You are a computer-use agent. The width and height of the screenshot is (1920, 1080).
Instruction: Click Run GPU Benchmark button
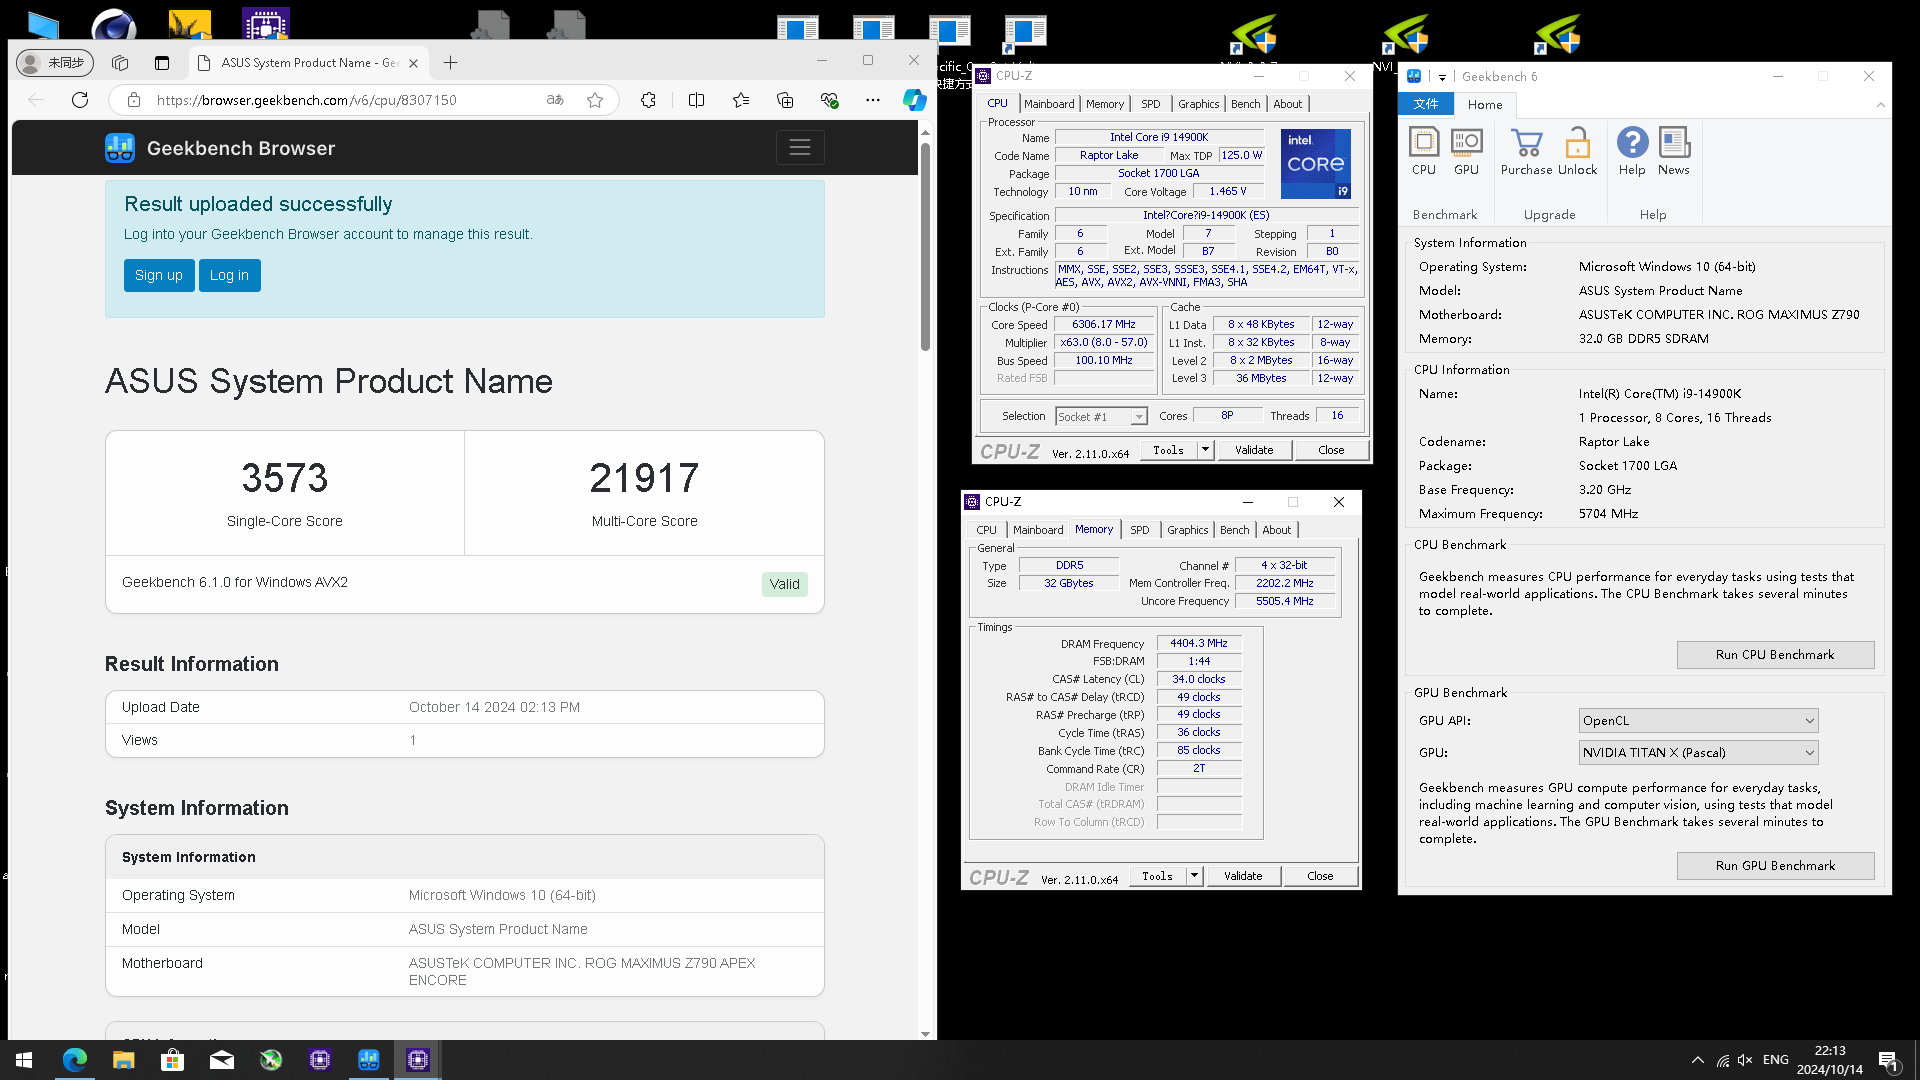[x=1775, y=866]
